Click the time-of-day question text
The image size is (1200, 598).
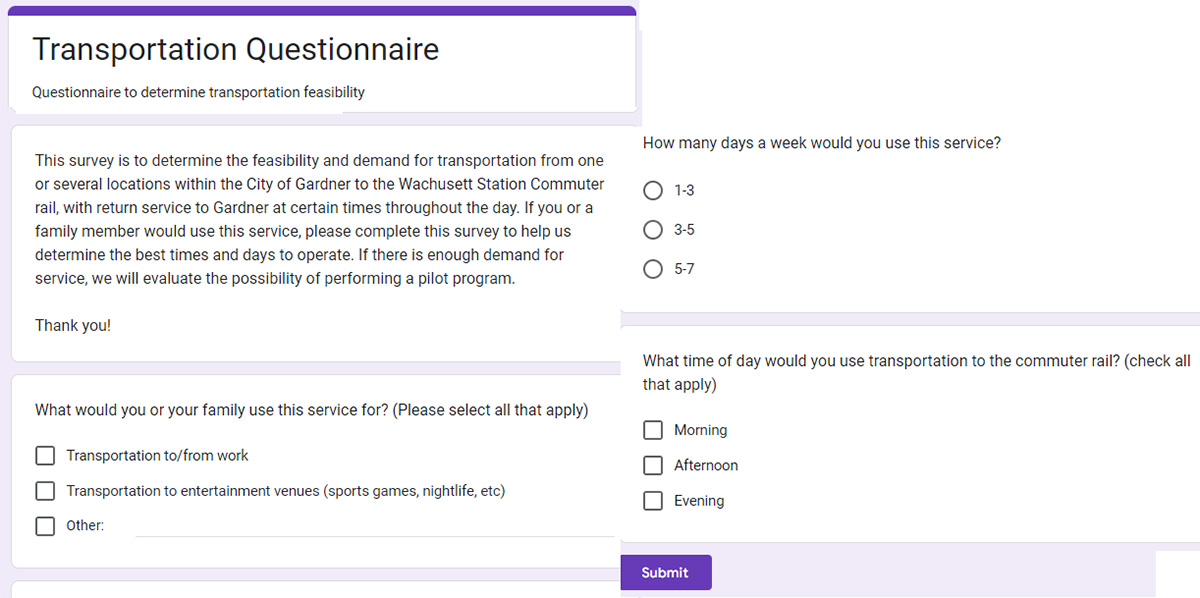pos(917,372)
